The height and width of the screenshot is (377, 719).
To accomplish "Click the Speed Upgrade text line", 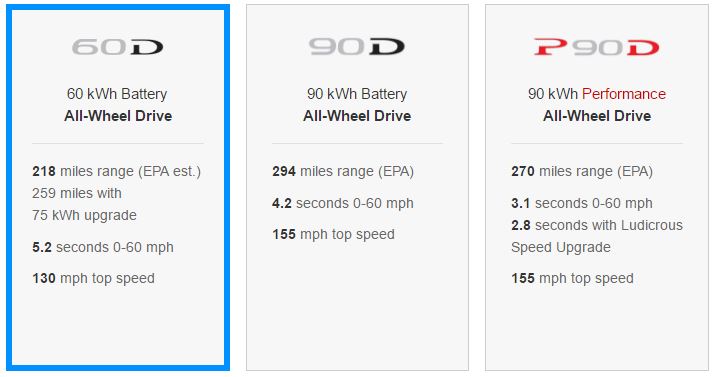I will tap(561, 247).
